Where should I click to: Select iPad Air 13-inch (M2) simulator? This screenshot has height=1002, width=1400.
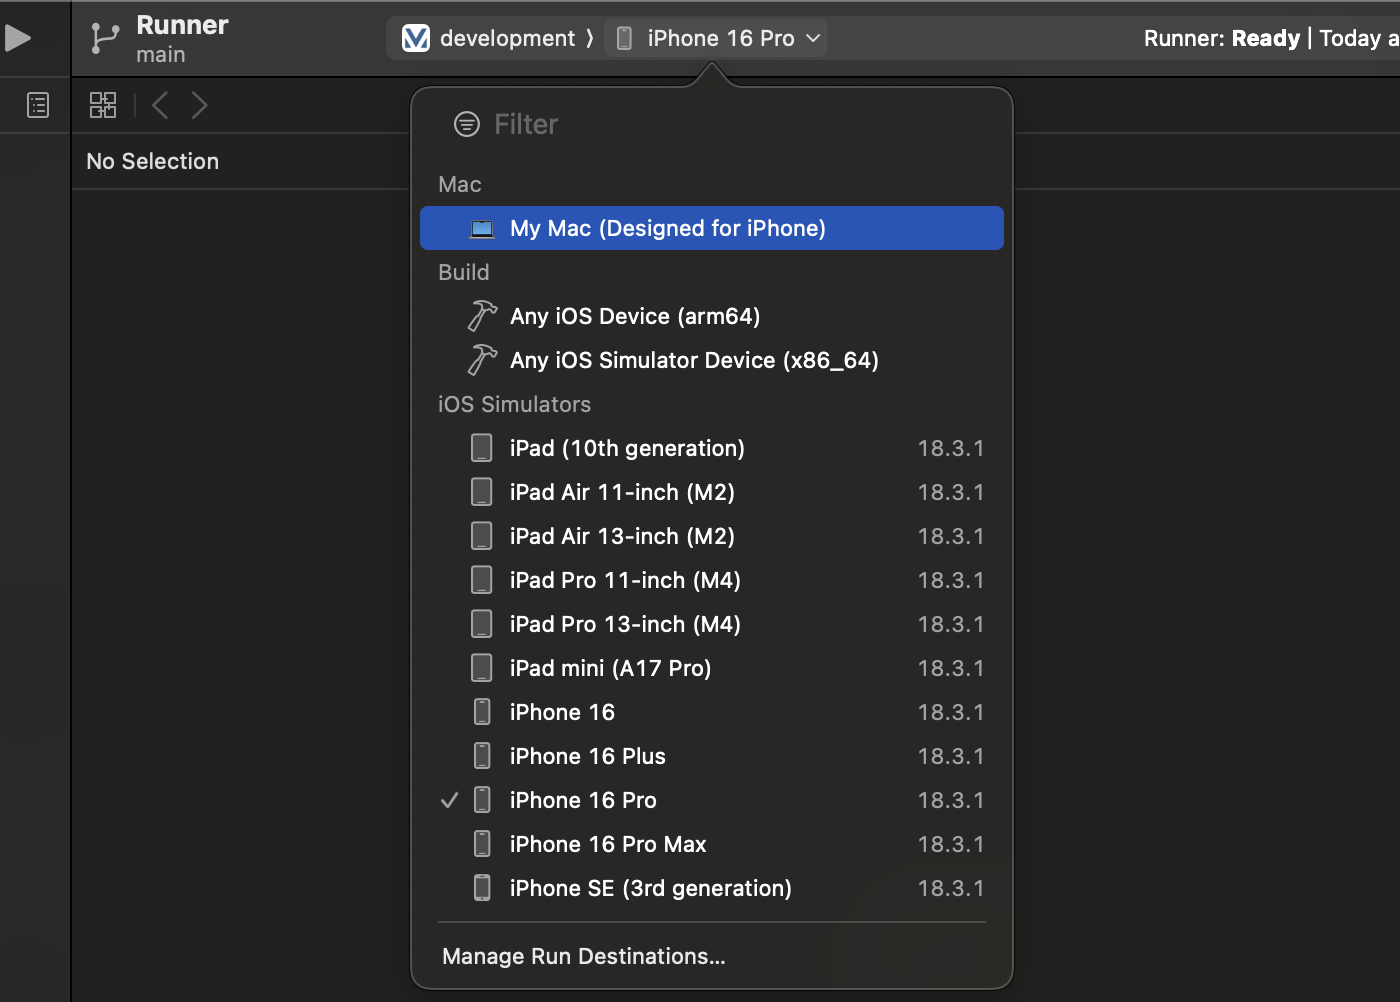(x=712, y=536)
